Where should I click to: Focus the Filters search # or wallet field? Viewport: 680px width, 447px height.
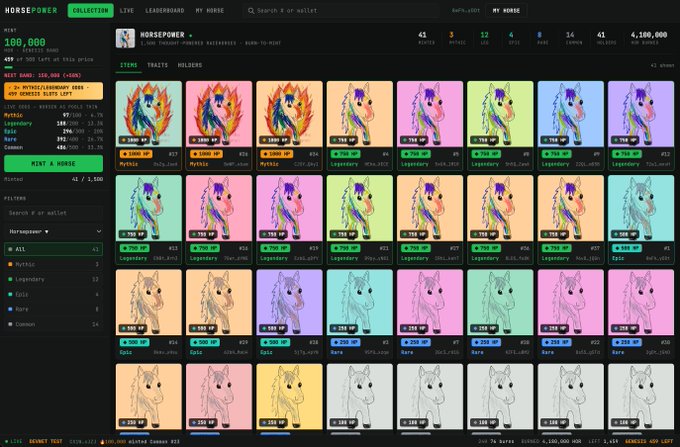(x=53, y=213)
